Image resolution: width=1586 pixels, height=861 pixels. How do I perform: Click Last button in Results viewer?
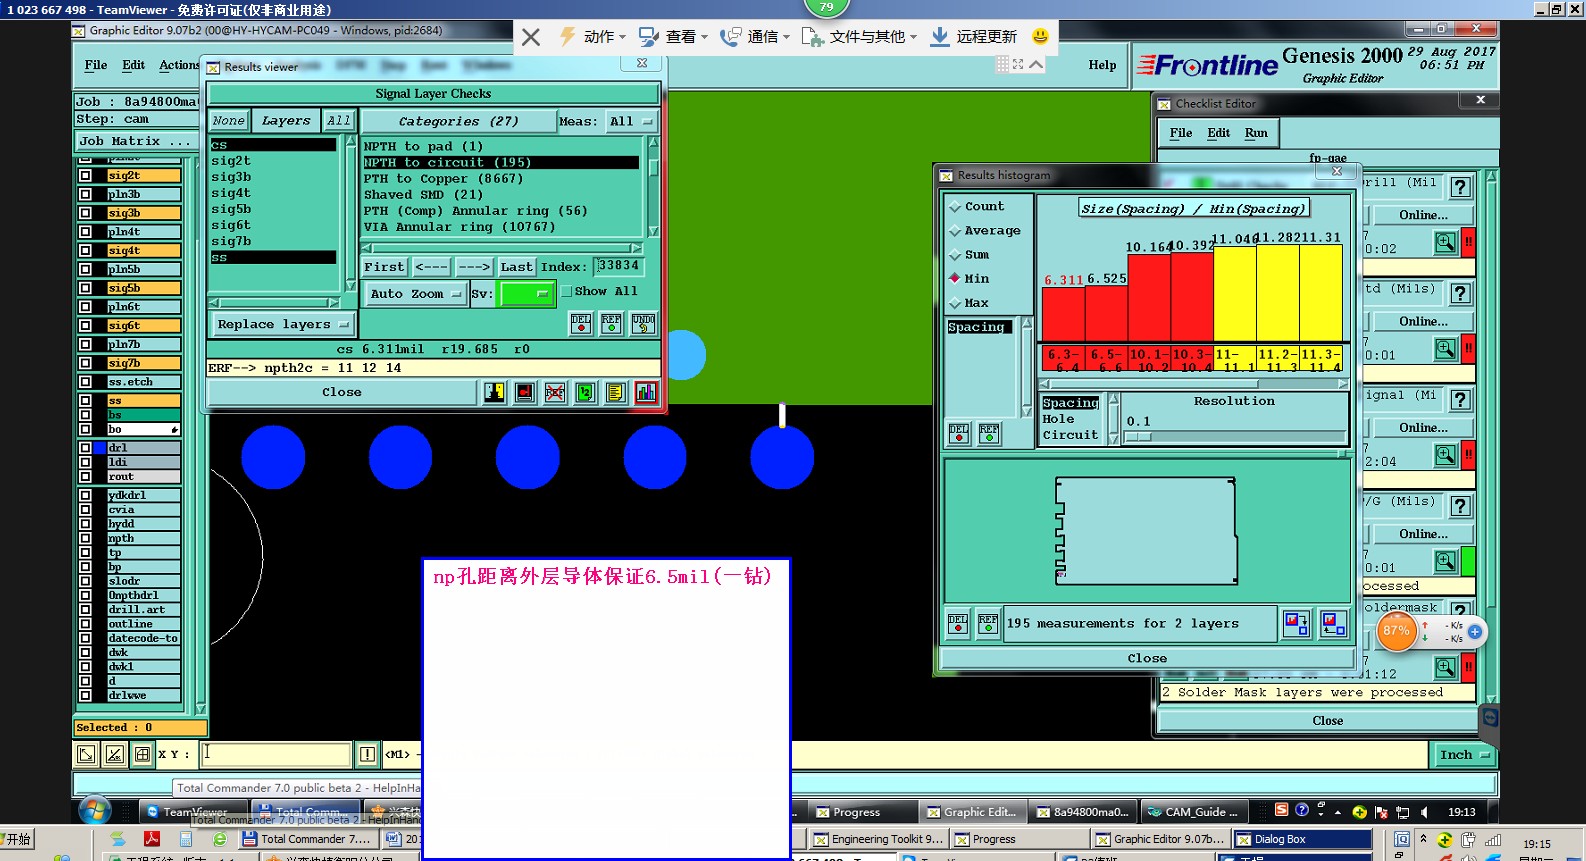516,267
